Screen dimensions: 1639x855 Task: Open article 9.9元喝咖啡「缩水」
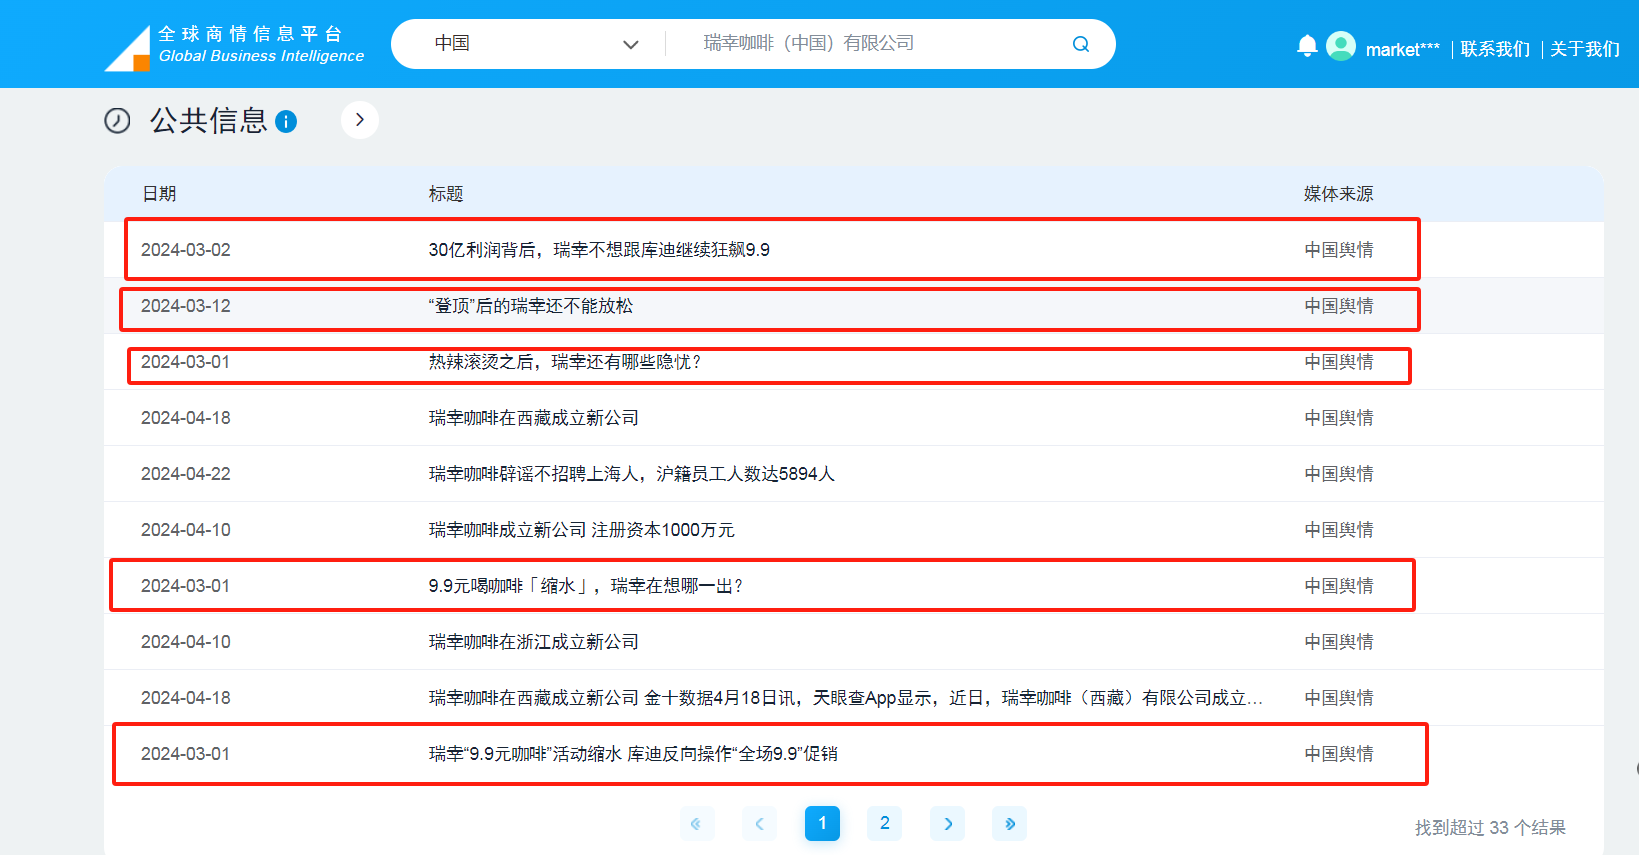coord(587,586)
